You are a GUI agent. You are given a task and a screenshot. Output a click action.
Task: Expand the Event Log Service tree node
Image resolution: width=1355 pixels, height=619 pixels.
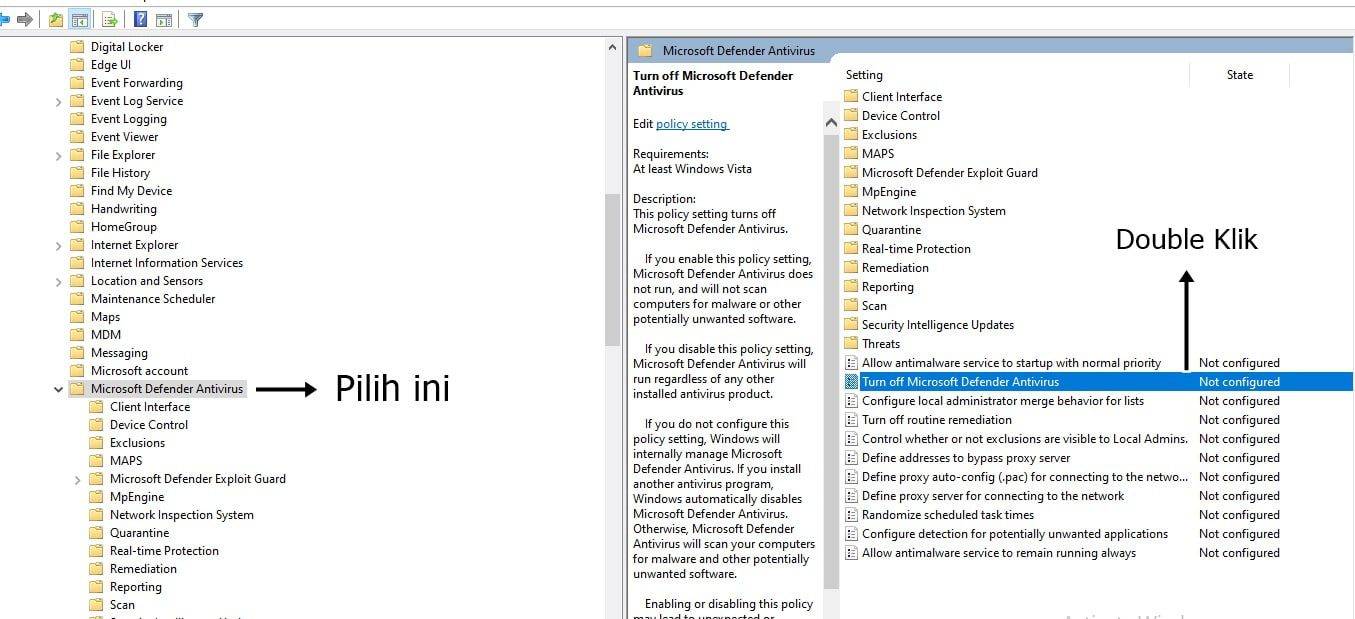58,101
